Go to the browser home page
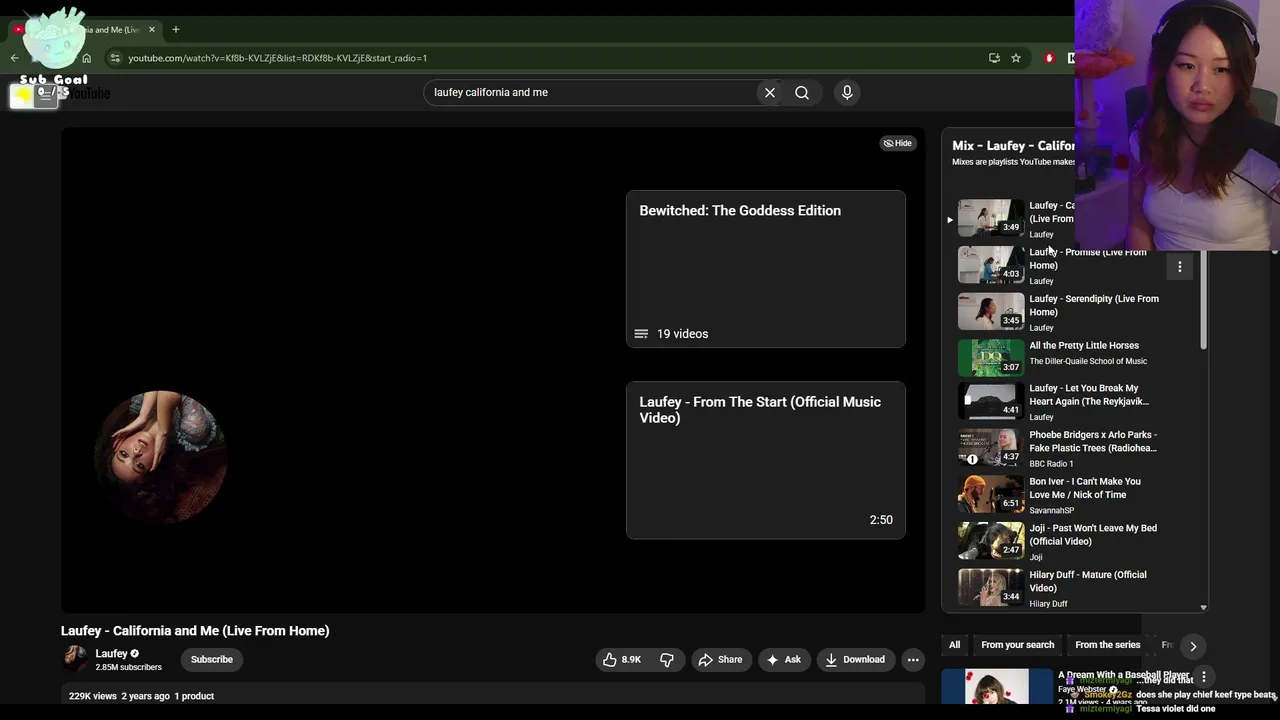 (x=86, y=58)
